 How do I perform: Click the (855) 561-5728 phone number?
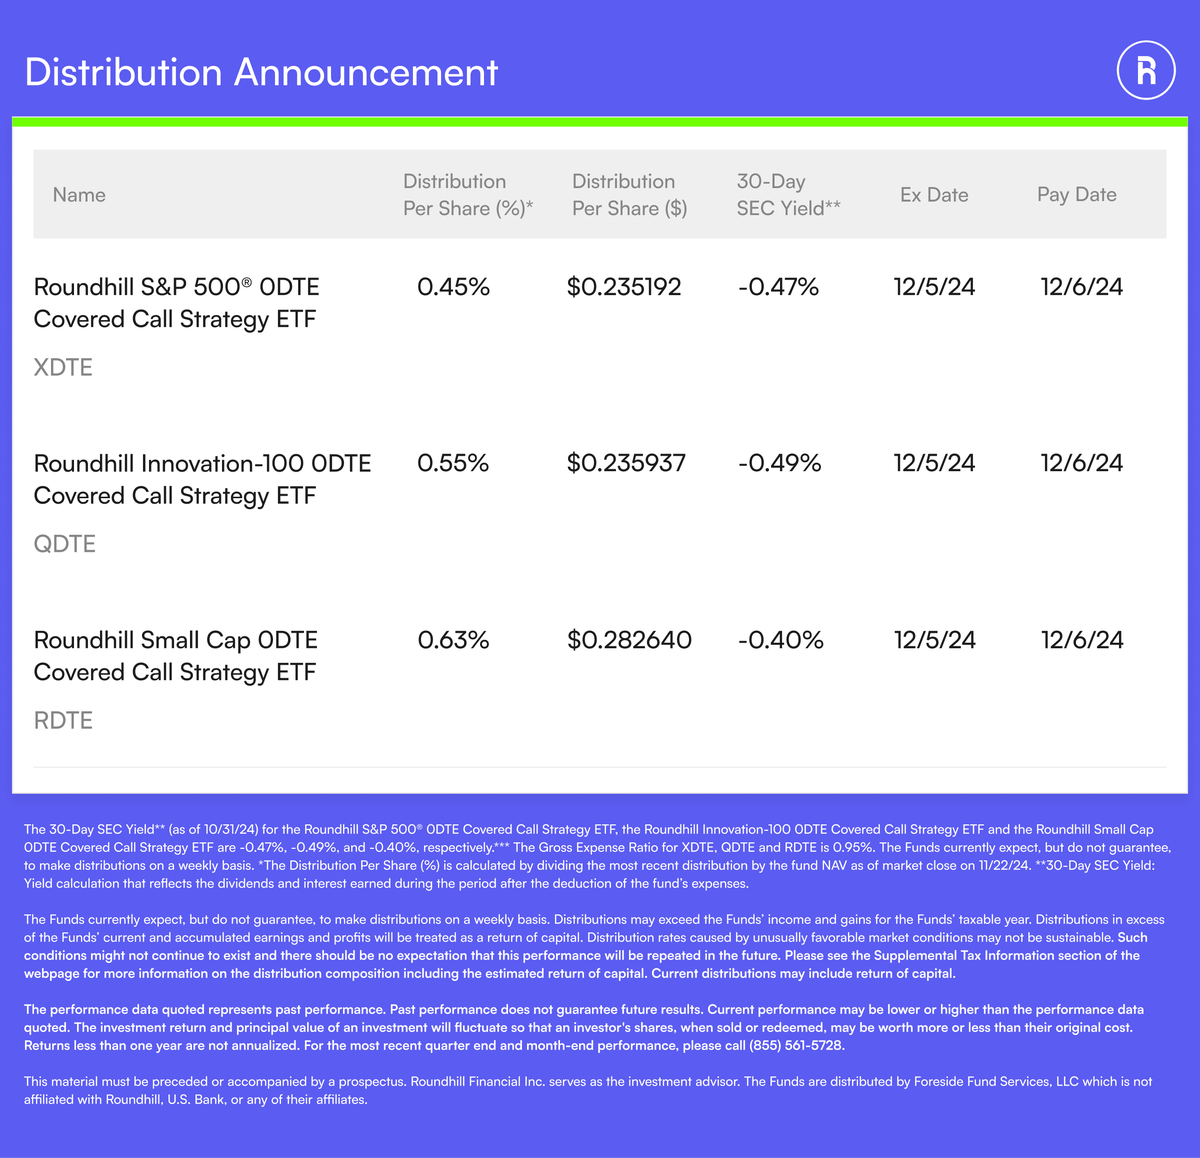[x=796, y=1046]
